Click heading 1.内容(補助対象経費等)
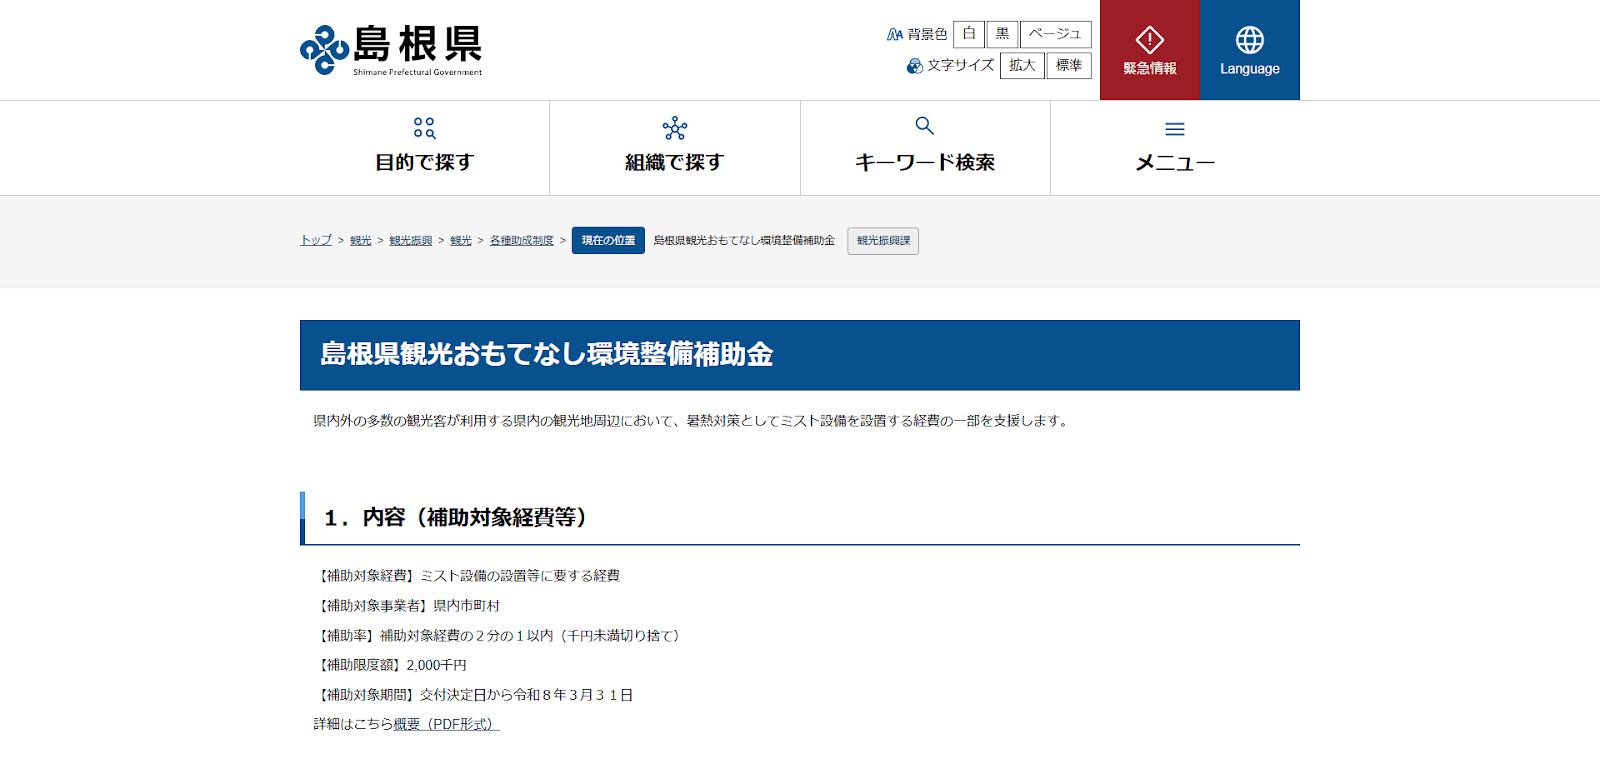Viewport: 1600px width, 759px height. point(455,517)
